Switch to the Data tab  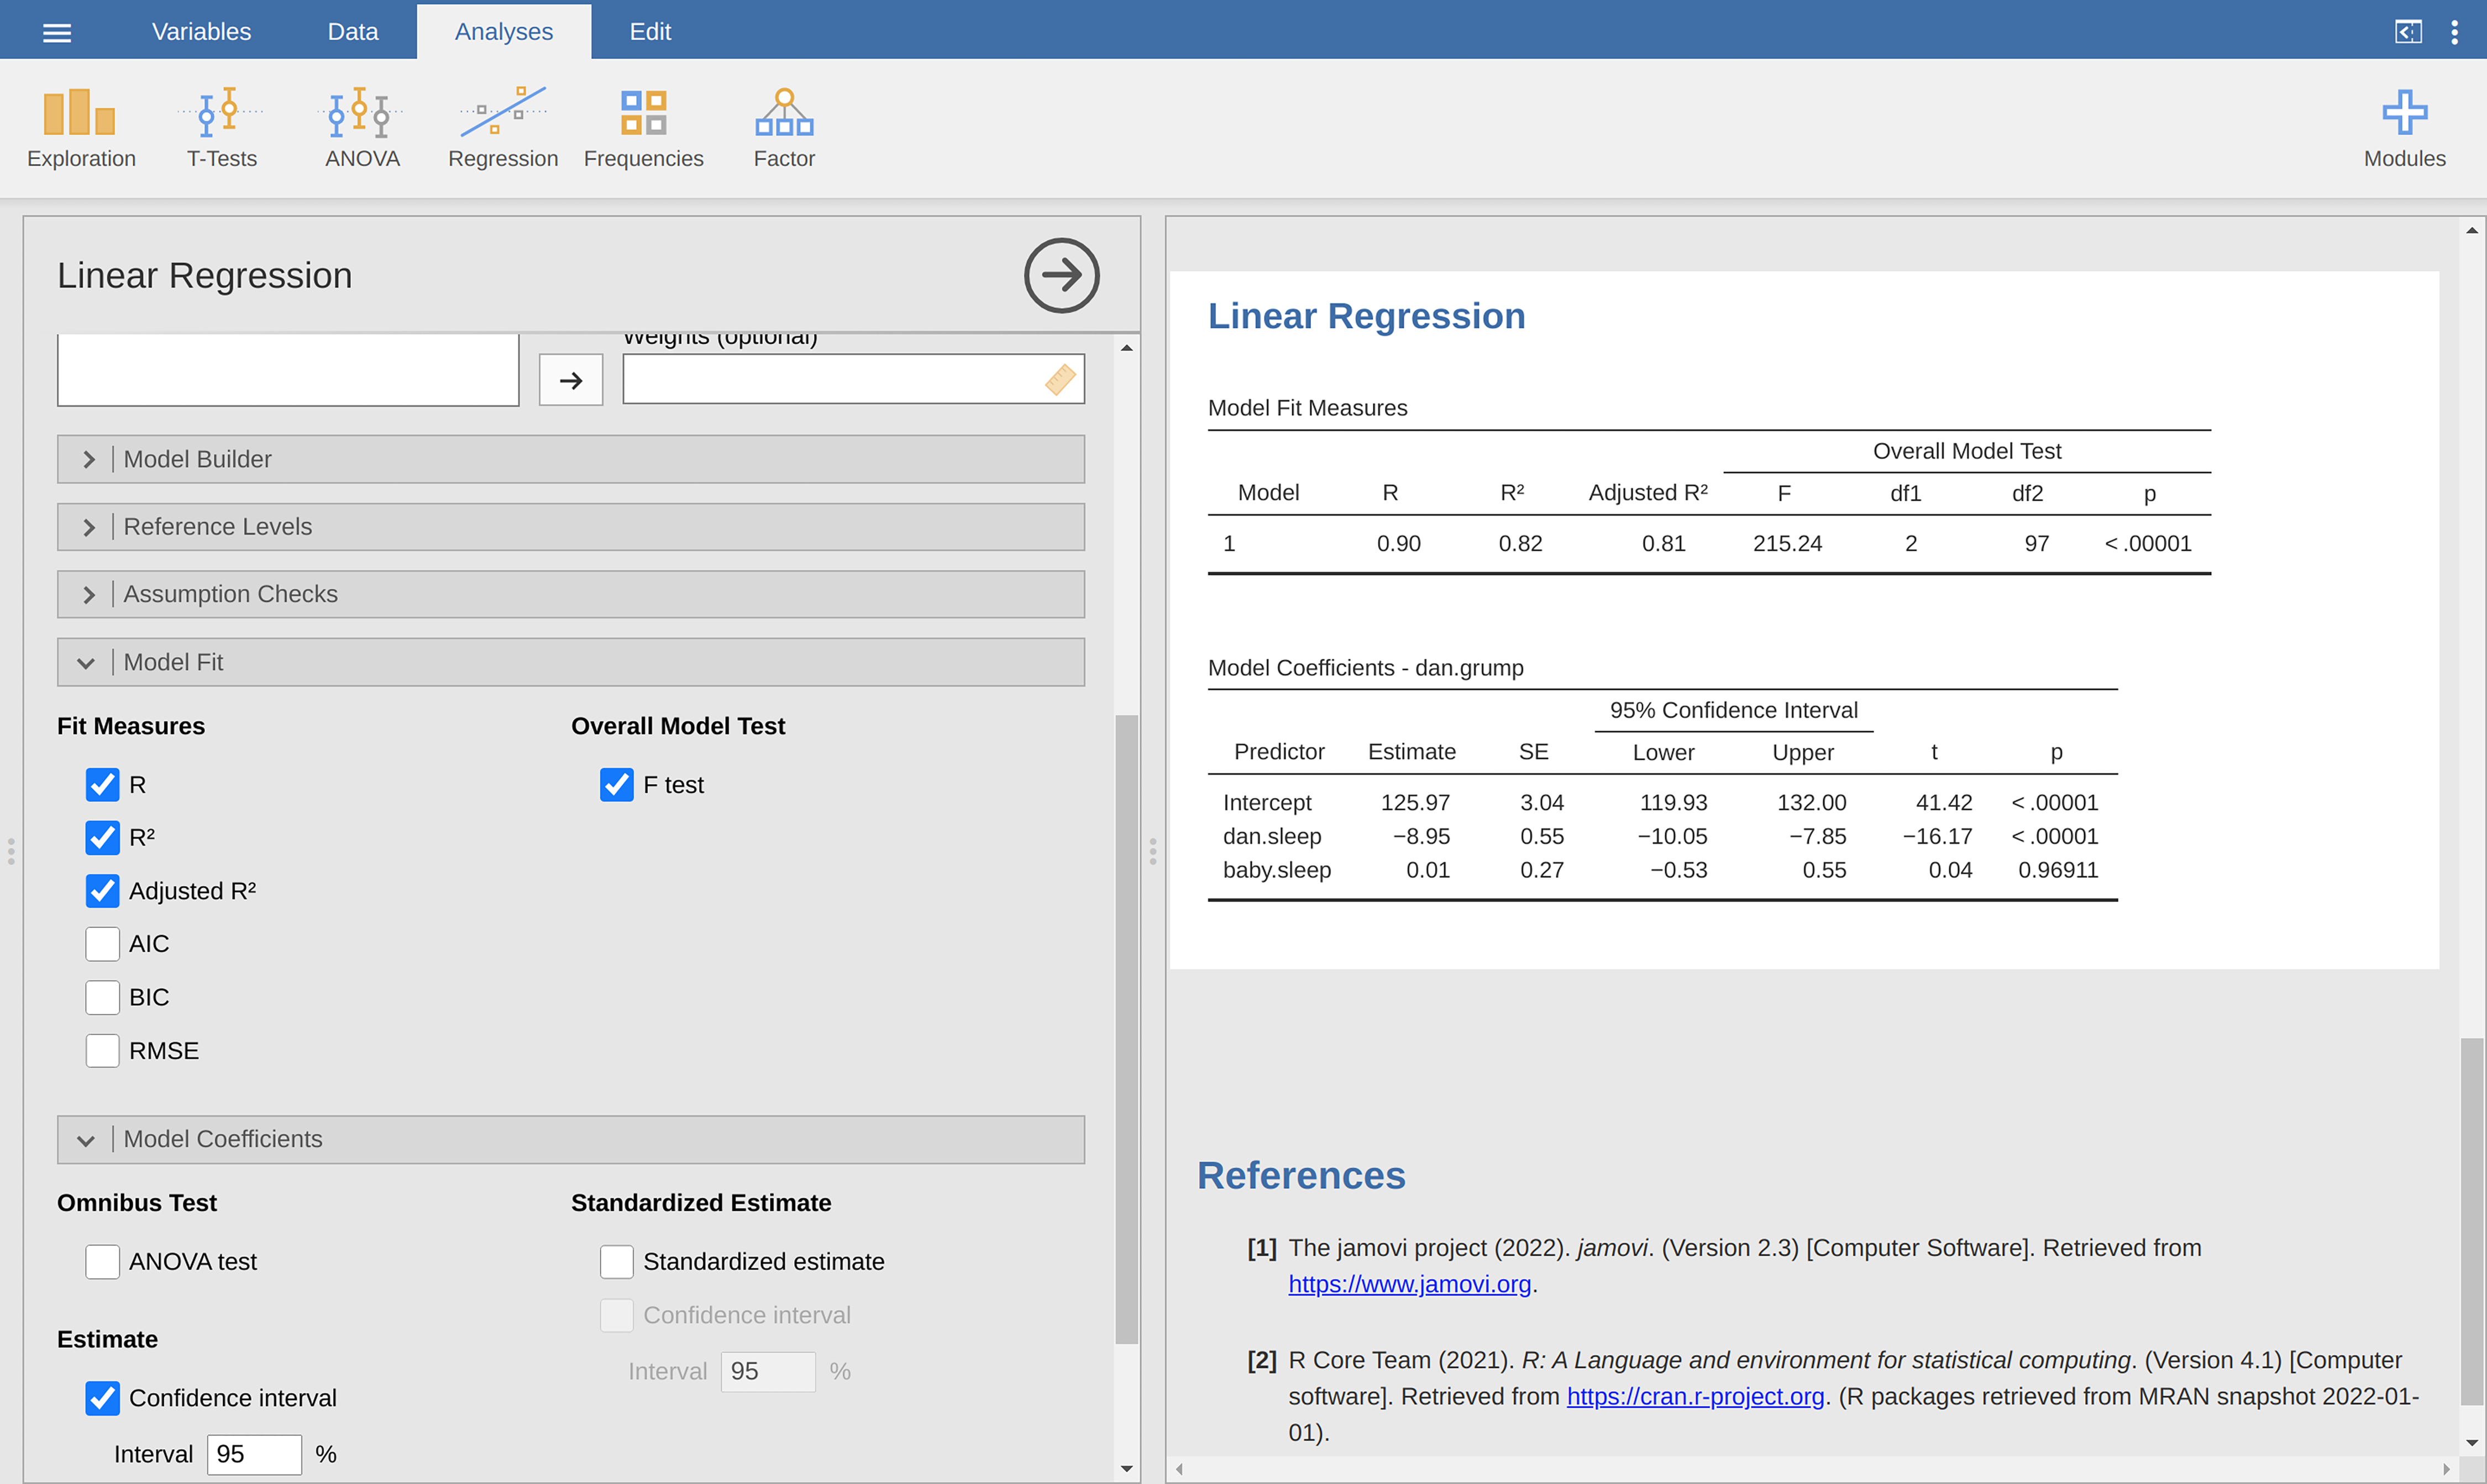[353, 31]
